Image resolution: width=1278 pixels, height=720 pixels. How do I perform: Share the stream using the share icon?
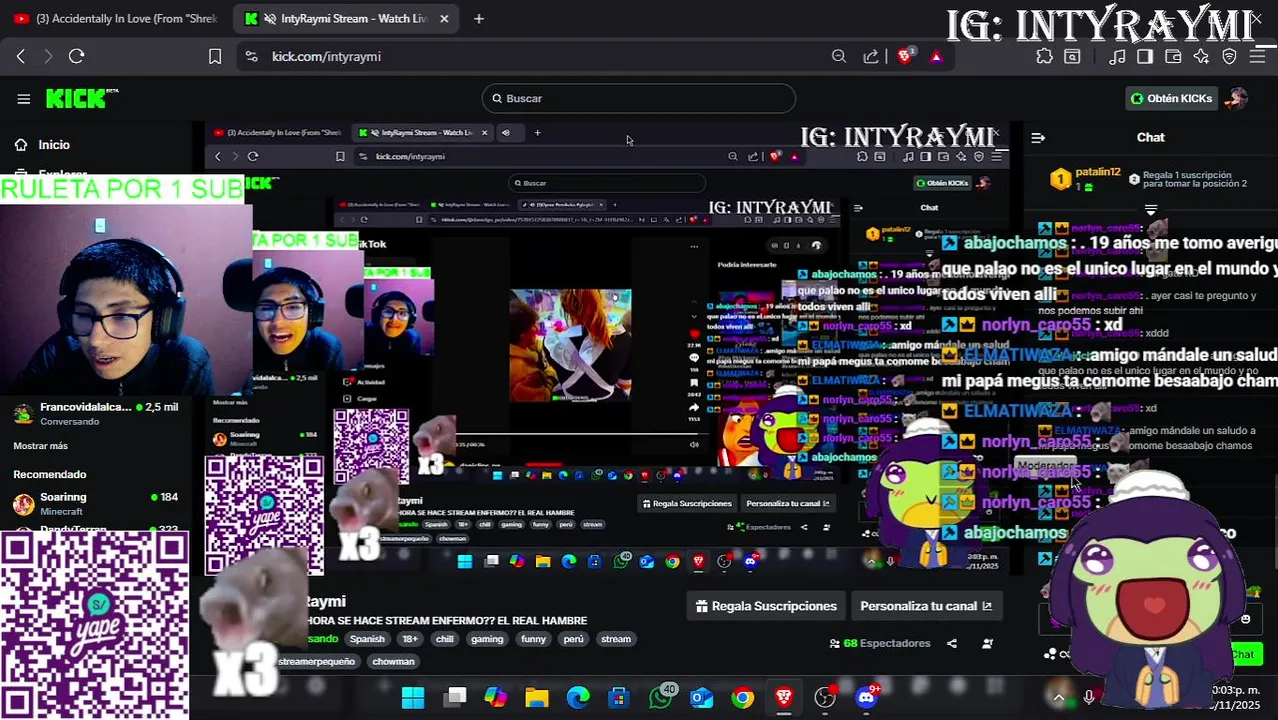(x=952, y=643)
